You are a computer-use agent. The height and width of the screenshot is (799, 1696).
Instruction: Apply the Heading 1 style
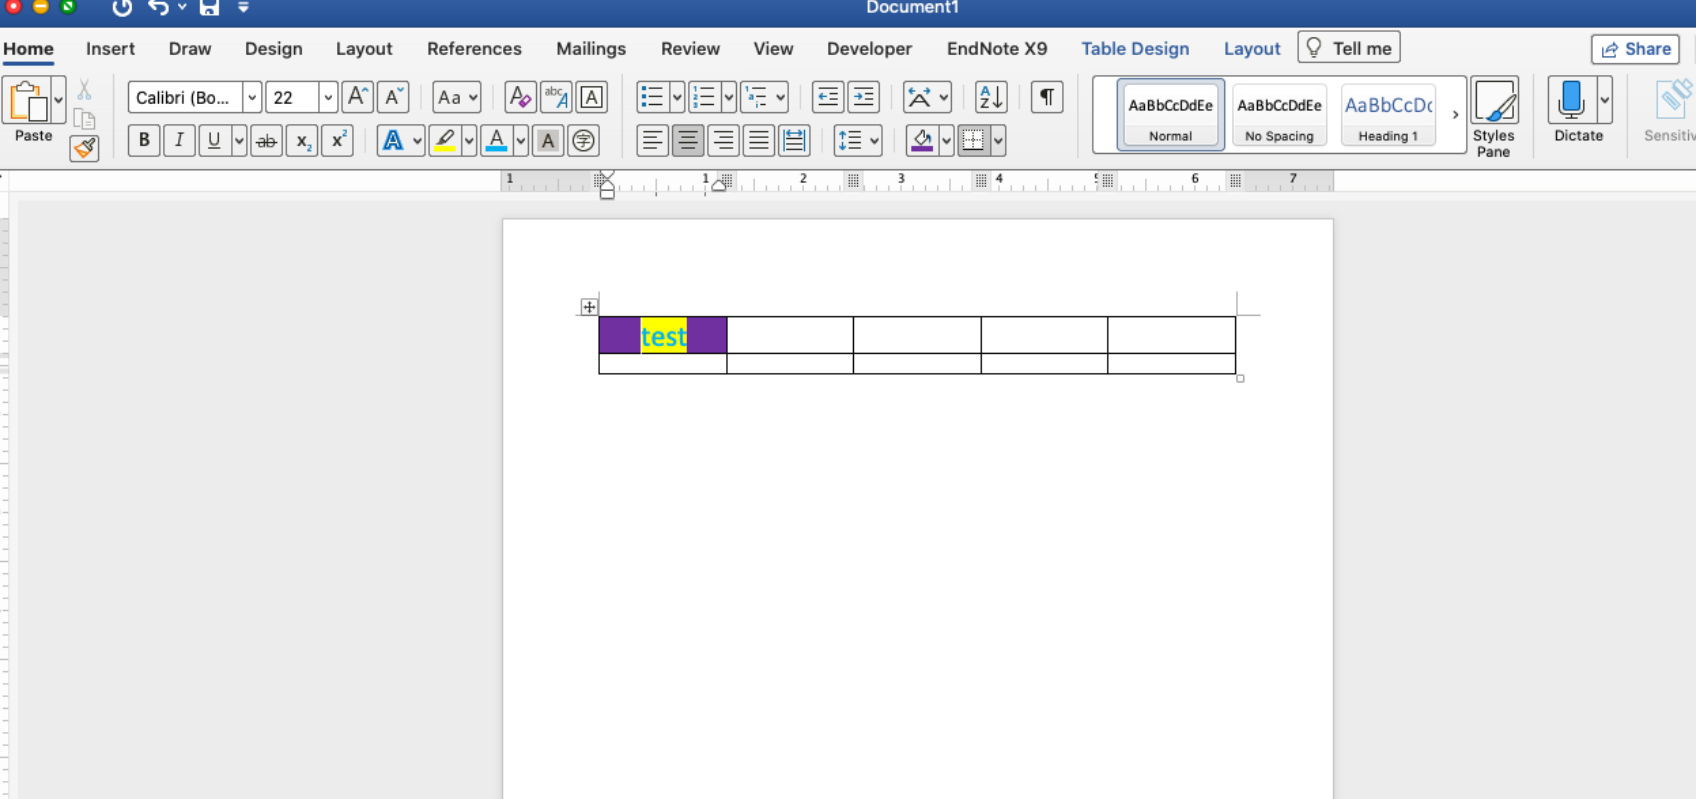coord(1388,115)
